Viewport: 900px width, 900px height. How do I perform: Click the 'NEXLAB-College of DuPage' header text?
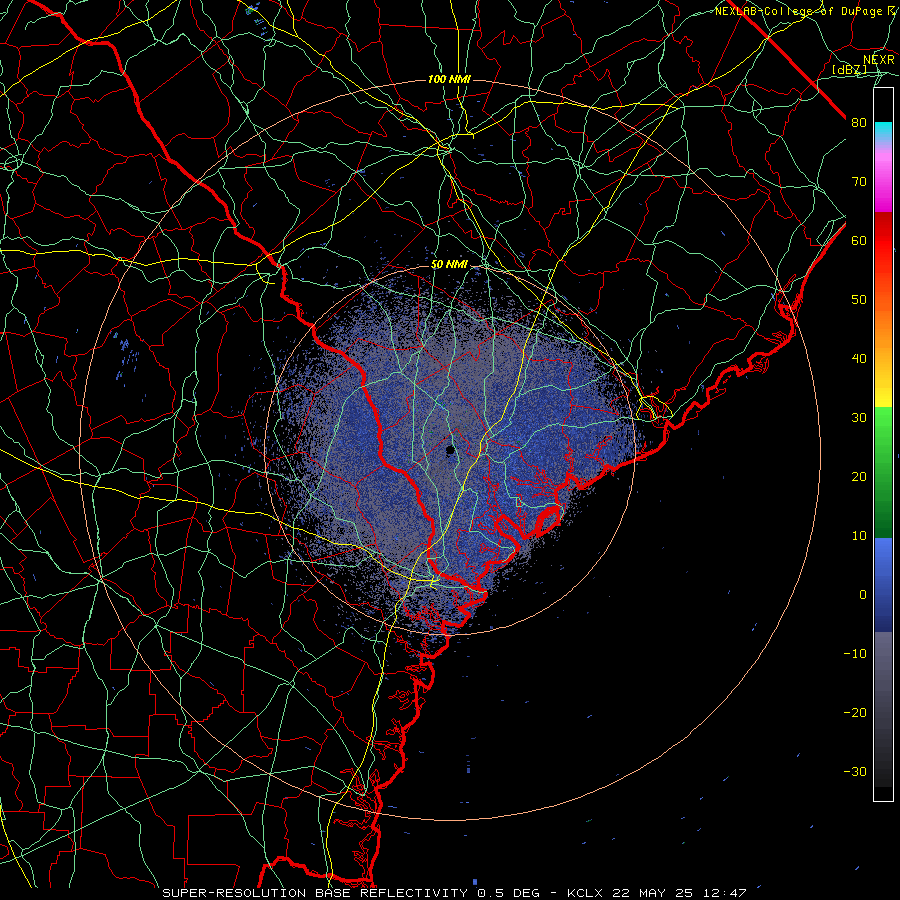[797, 11]
